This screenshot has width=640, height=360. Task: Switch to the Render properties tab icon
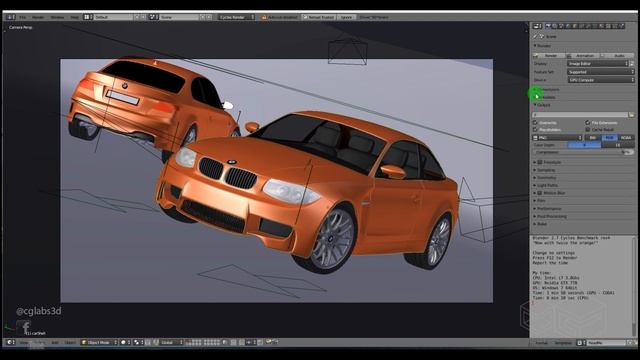click(548, 26)
